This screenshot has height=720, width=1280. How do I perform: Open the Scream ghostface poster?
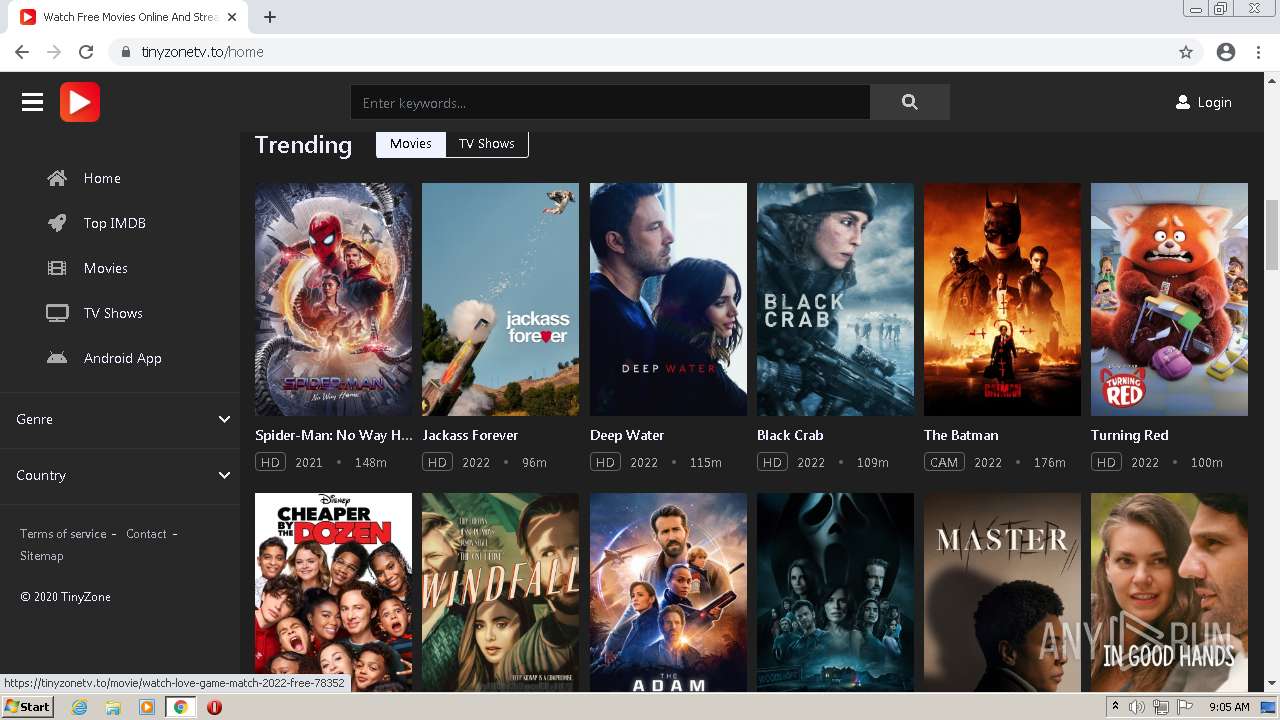coord(835,592)
